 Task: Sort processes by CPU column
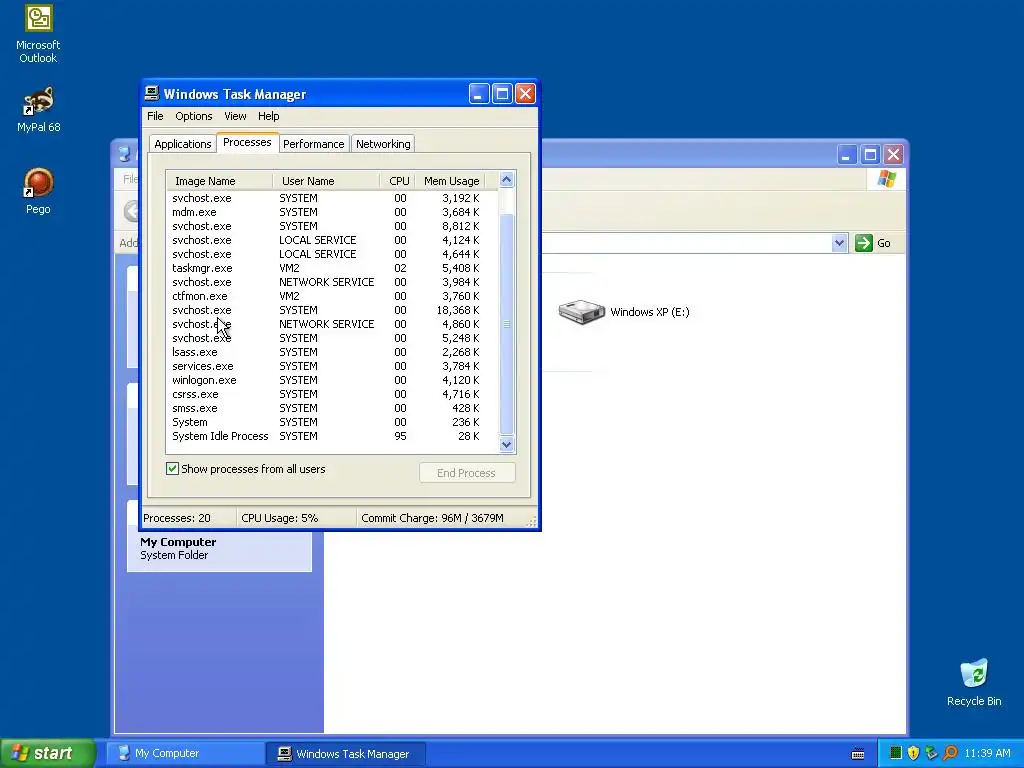coord(398,181)
